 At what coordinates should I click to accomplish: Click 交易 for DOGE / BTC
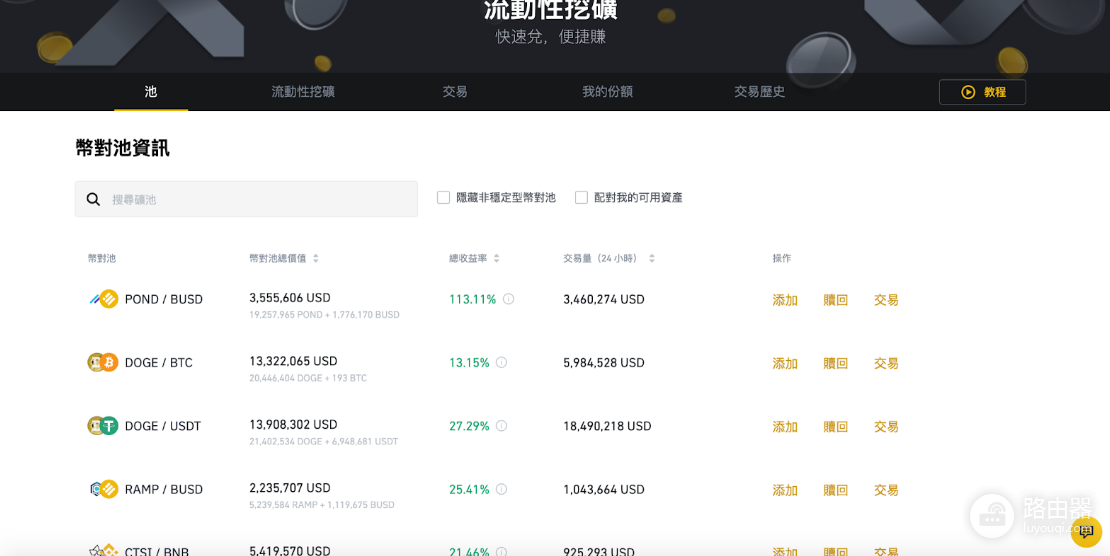pyautogui.click(x=886, y=363)
